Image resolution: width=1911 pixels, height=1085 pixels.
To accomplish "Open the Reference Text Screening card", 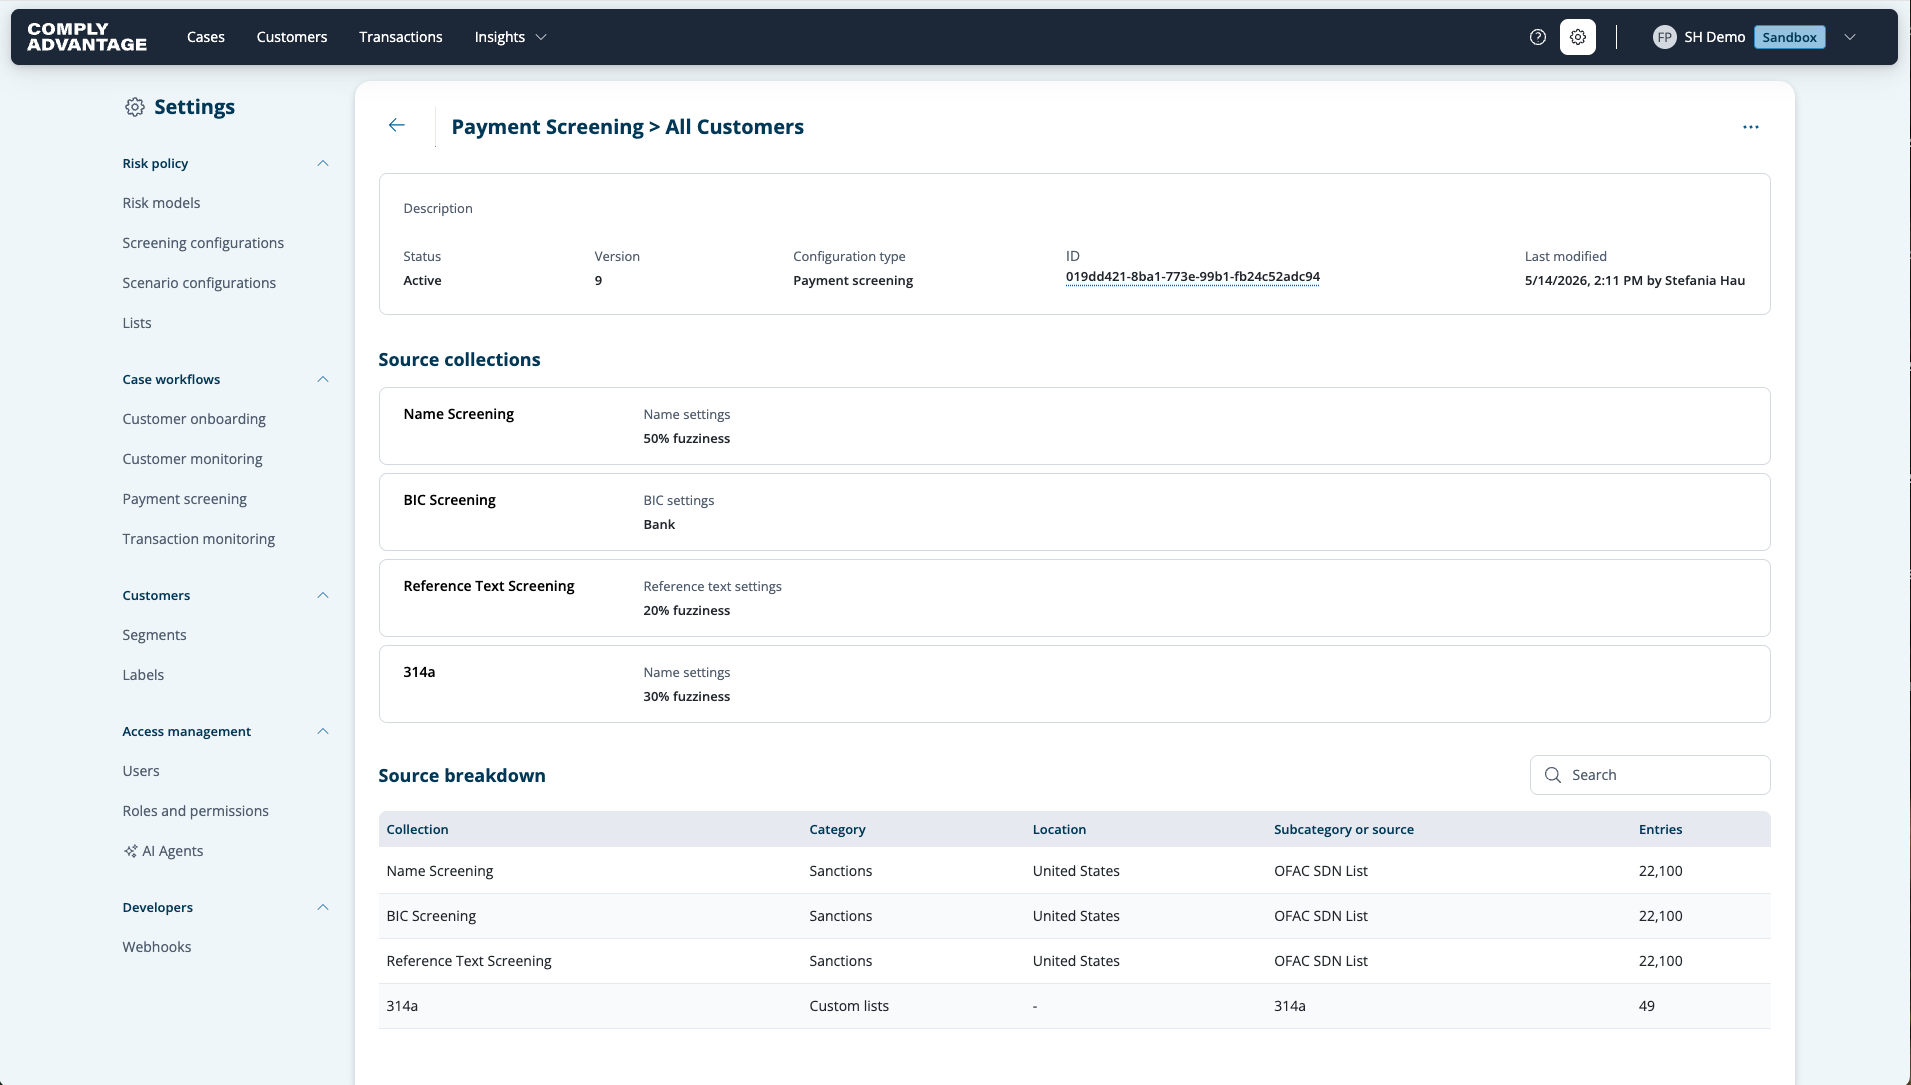I will [x=1074, y=598].
